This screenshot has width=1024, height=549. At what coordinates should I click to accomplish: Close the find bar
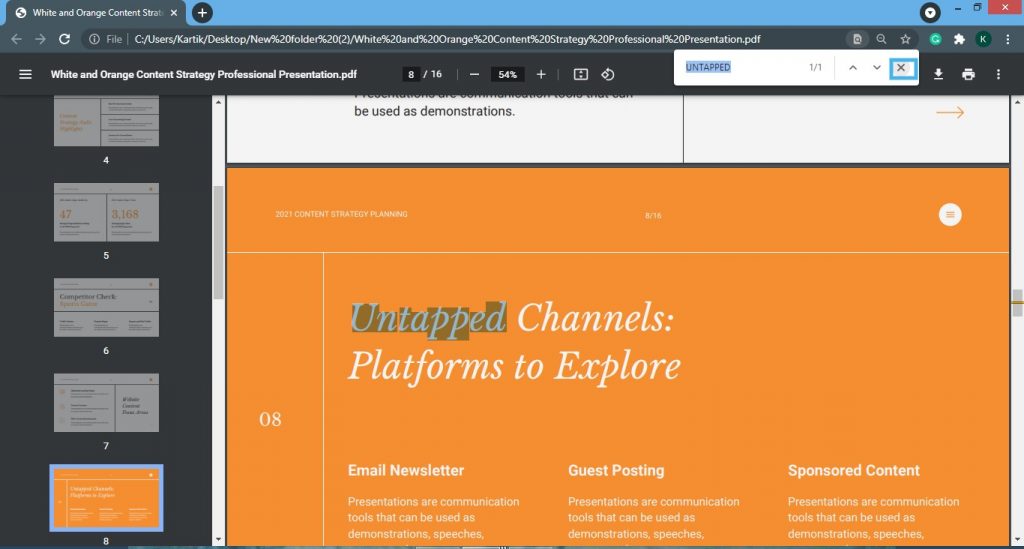tap(901, 67)
